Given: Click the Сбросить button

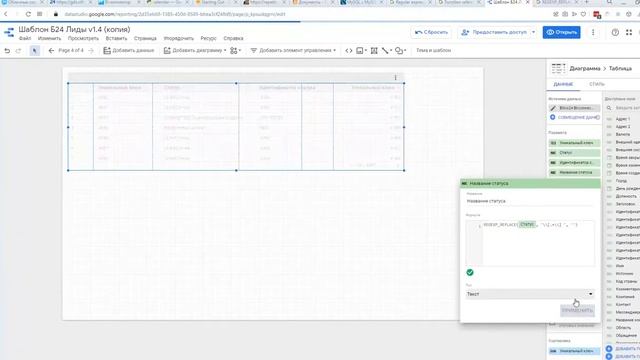Looking at the screenshot, I should [431, 32].
